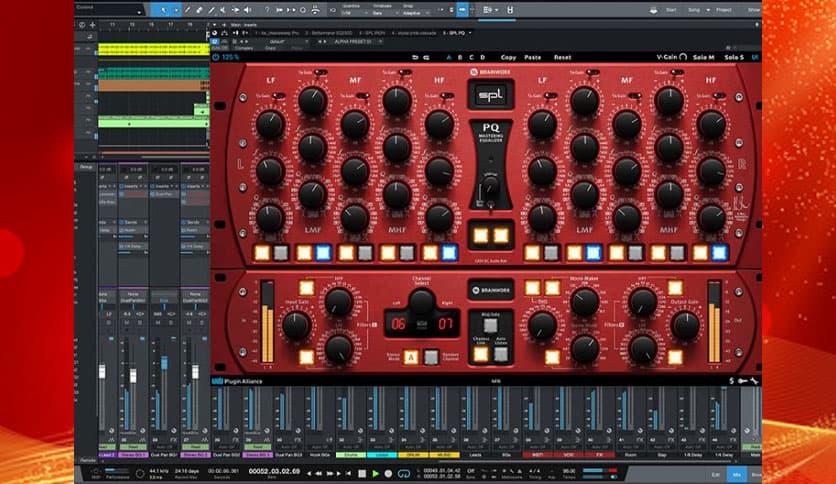
Task: Toggle the blue button under right HF band
Action: point(719,253)
